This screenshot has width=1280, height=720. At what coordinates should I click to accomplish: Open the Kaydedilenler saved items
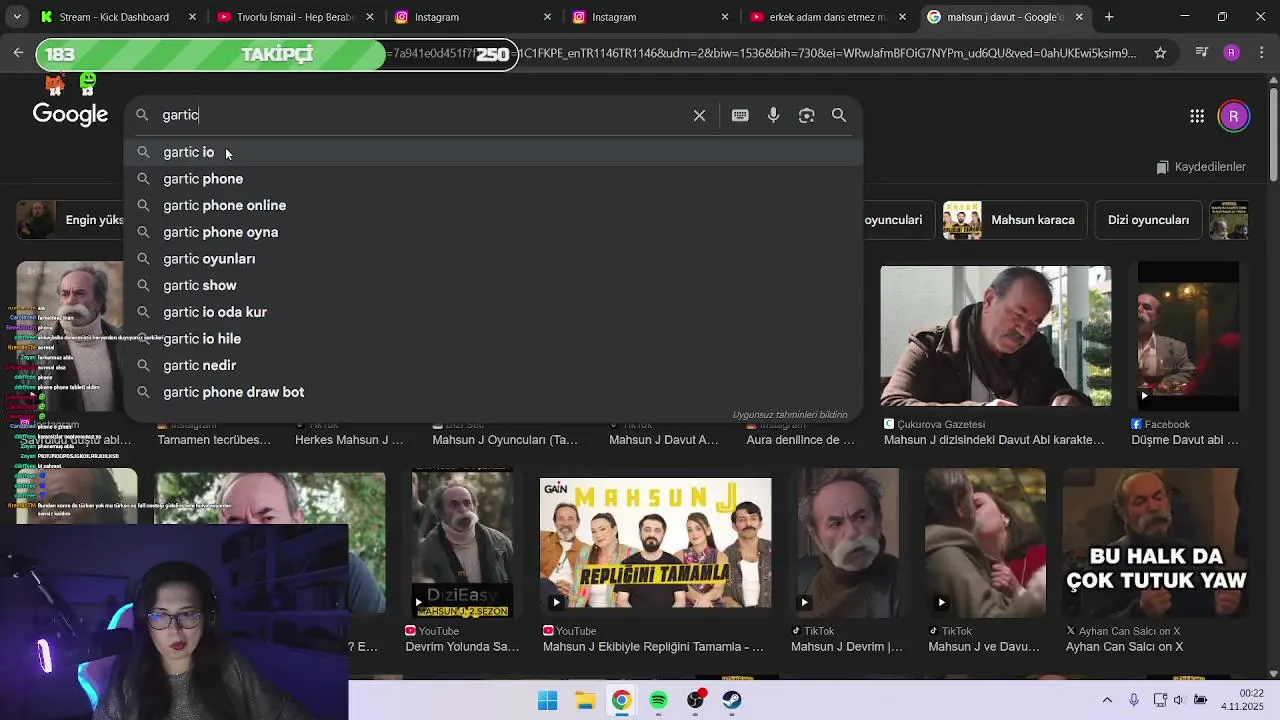1201,167
